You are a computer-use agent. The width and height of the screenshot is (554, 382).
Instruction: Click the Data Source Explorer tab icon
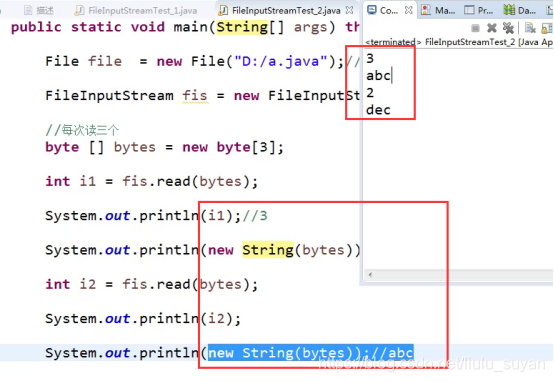(509, 10)
